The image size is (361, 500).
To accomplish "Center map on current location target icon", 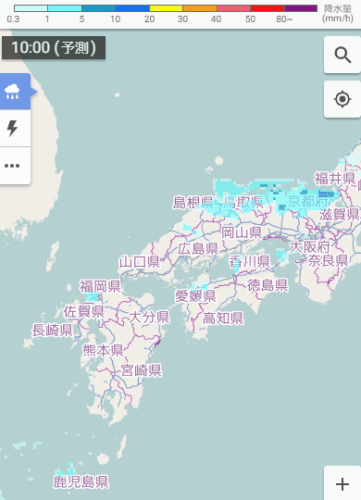I will coord(342,99).
